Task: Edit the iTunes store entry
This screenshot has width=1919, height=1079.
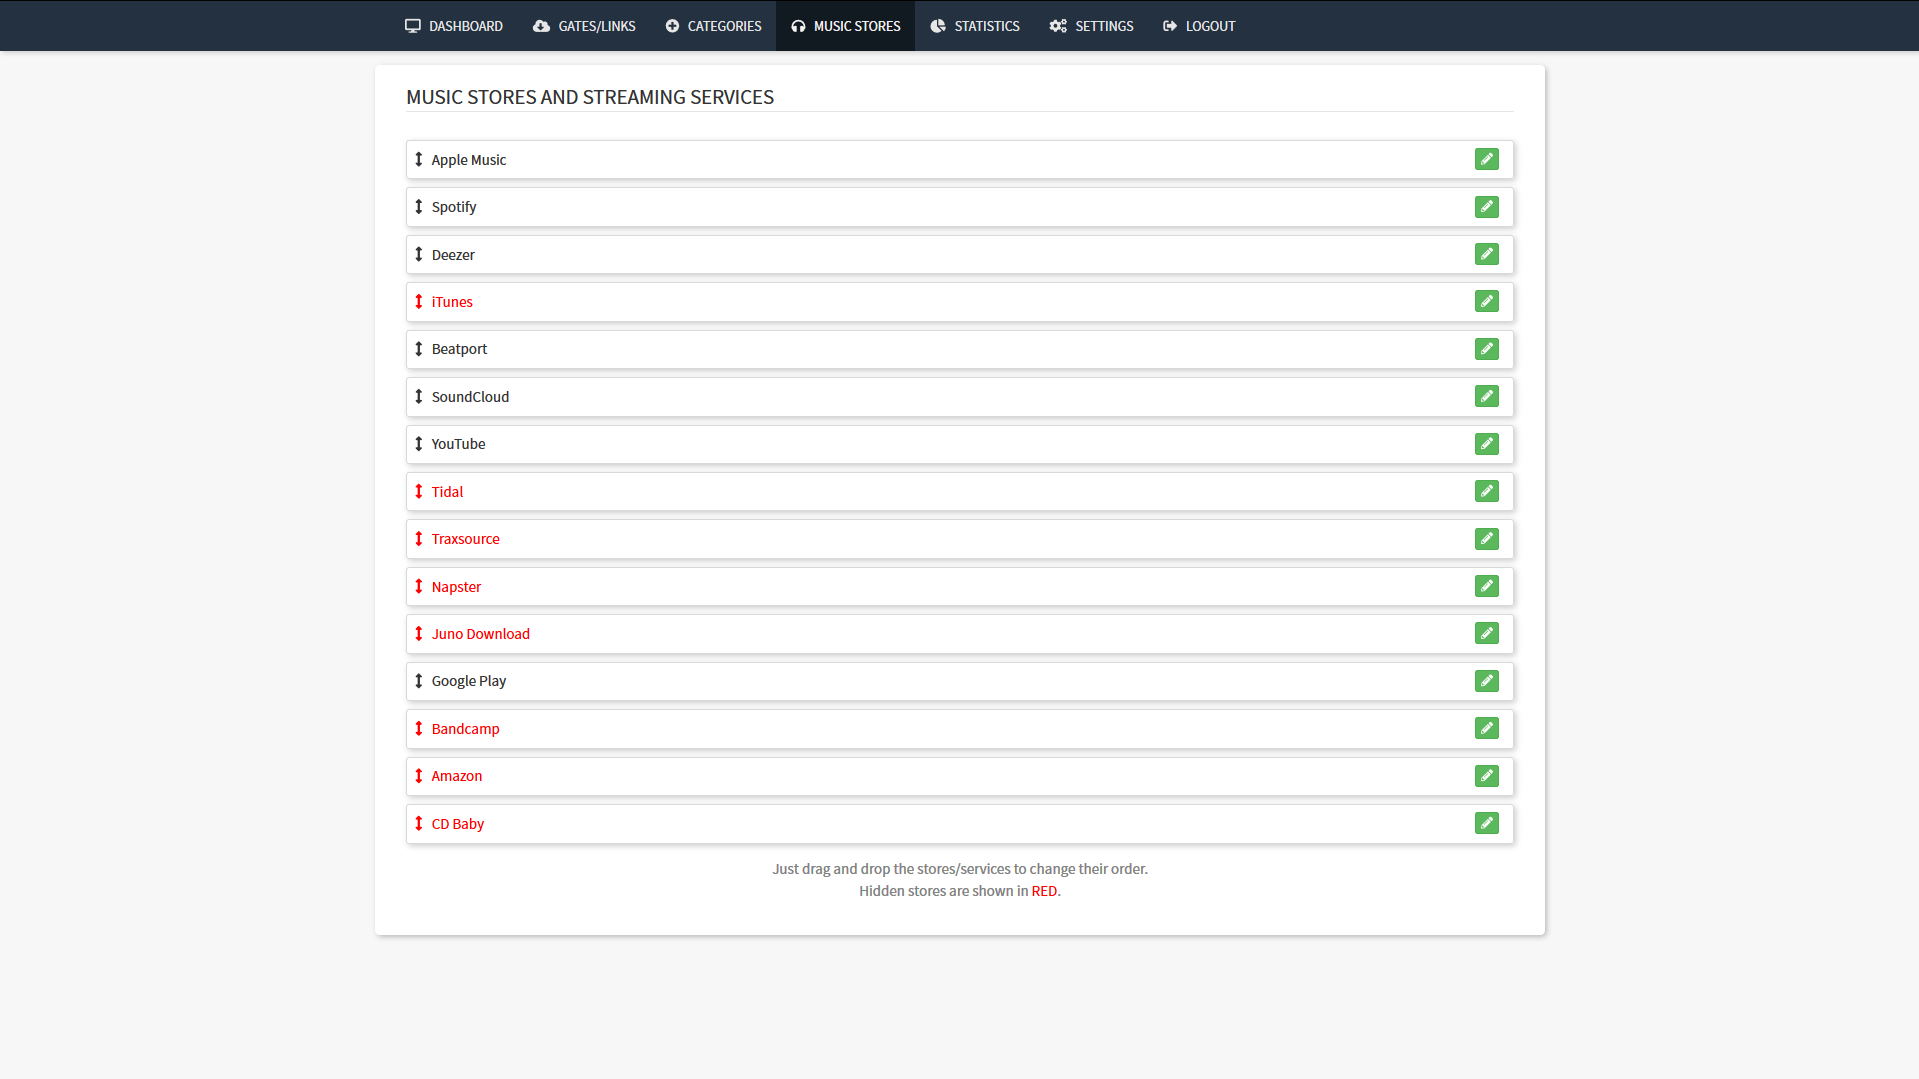Action: click(1486, 301)
